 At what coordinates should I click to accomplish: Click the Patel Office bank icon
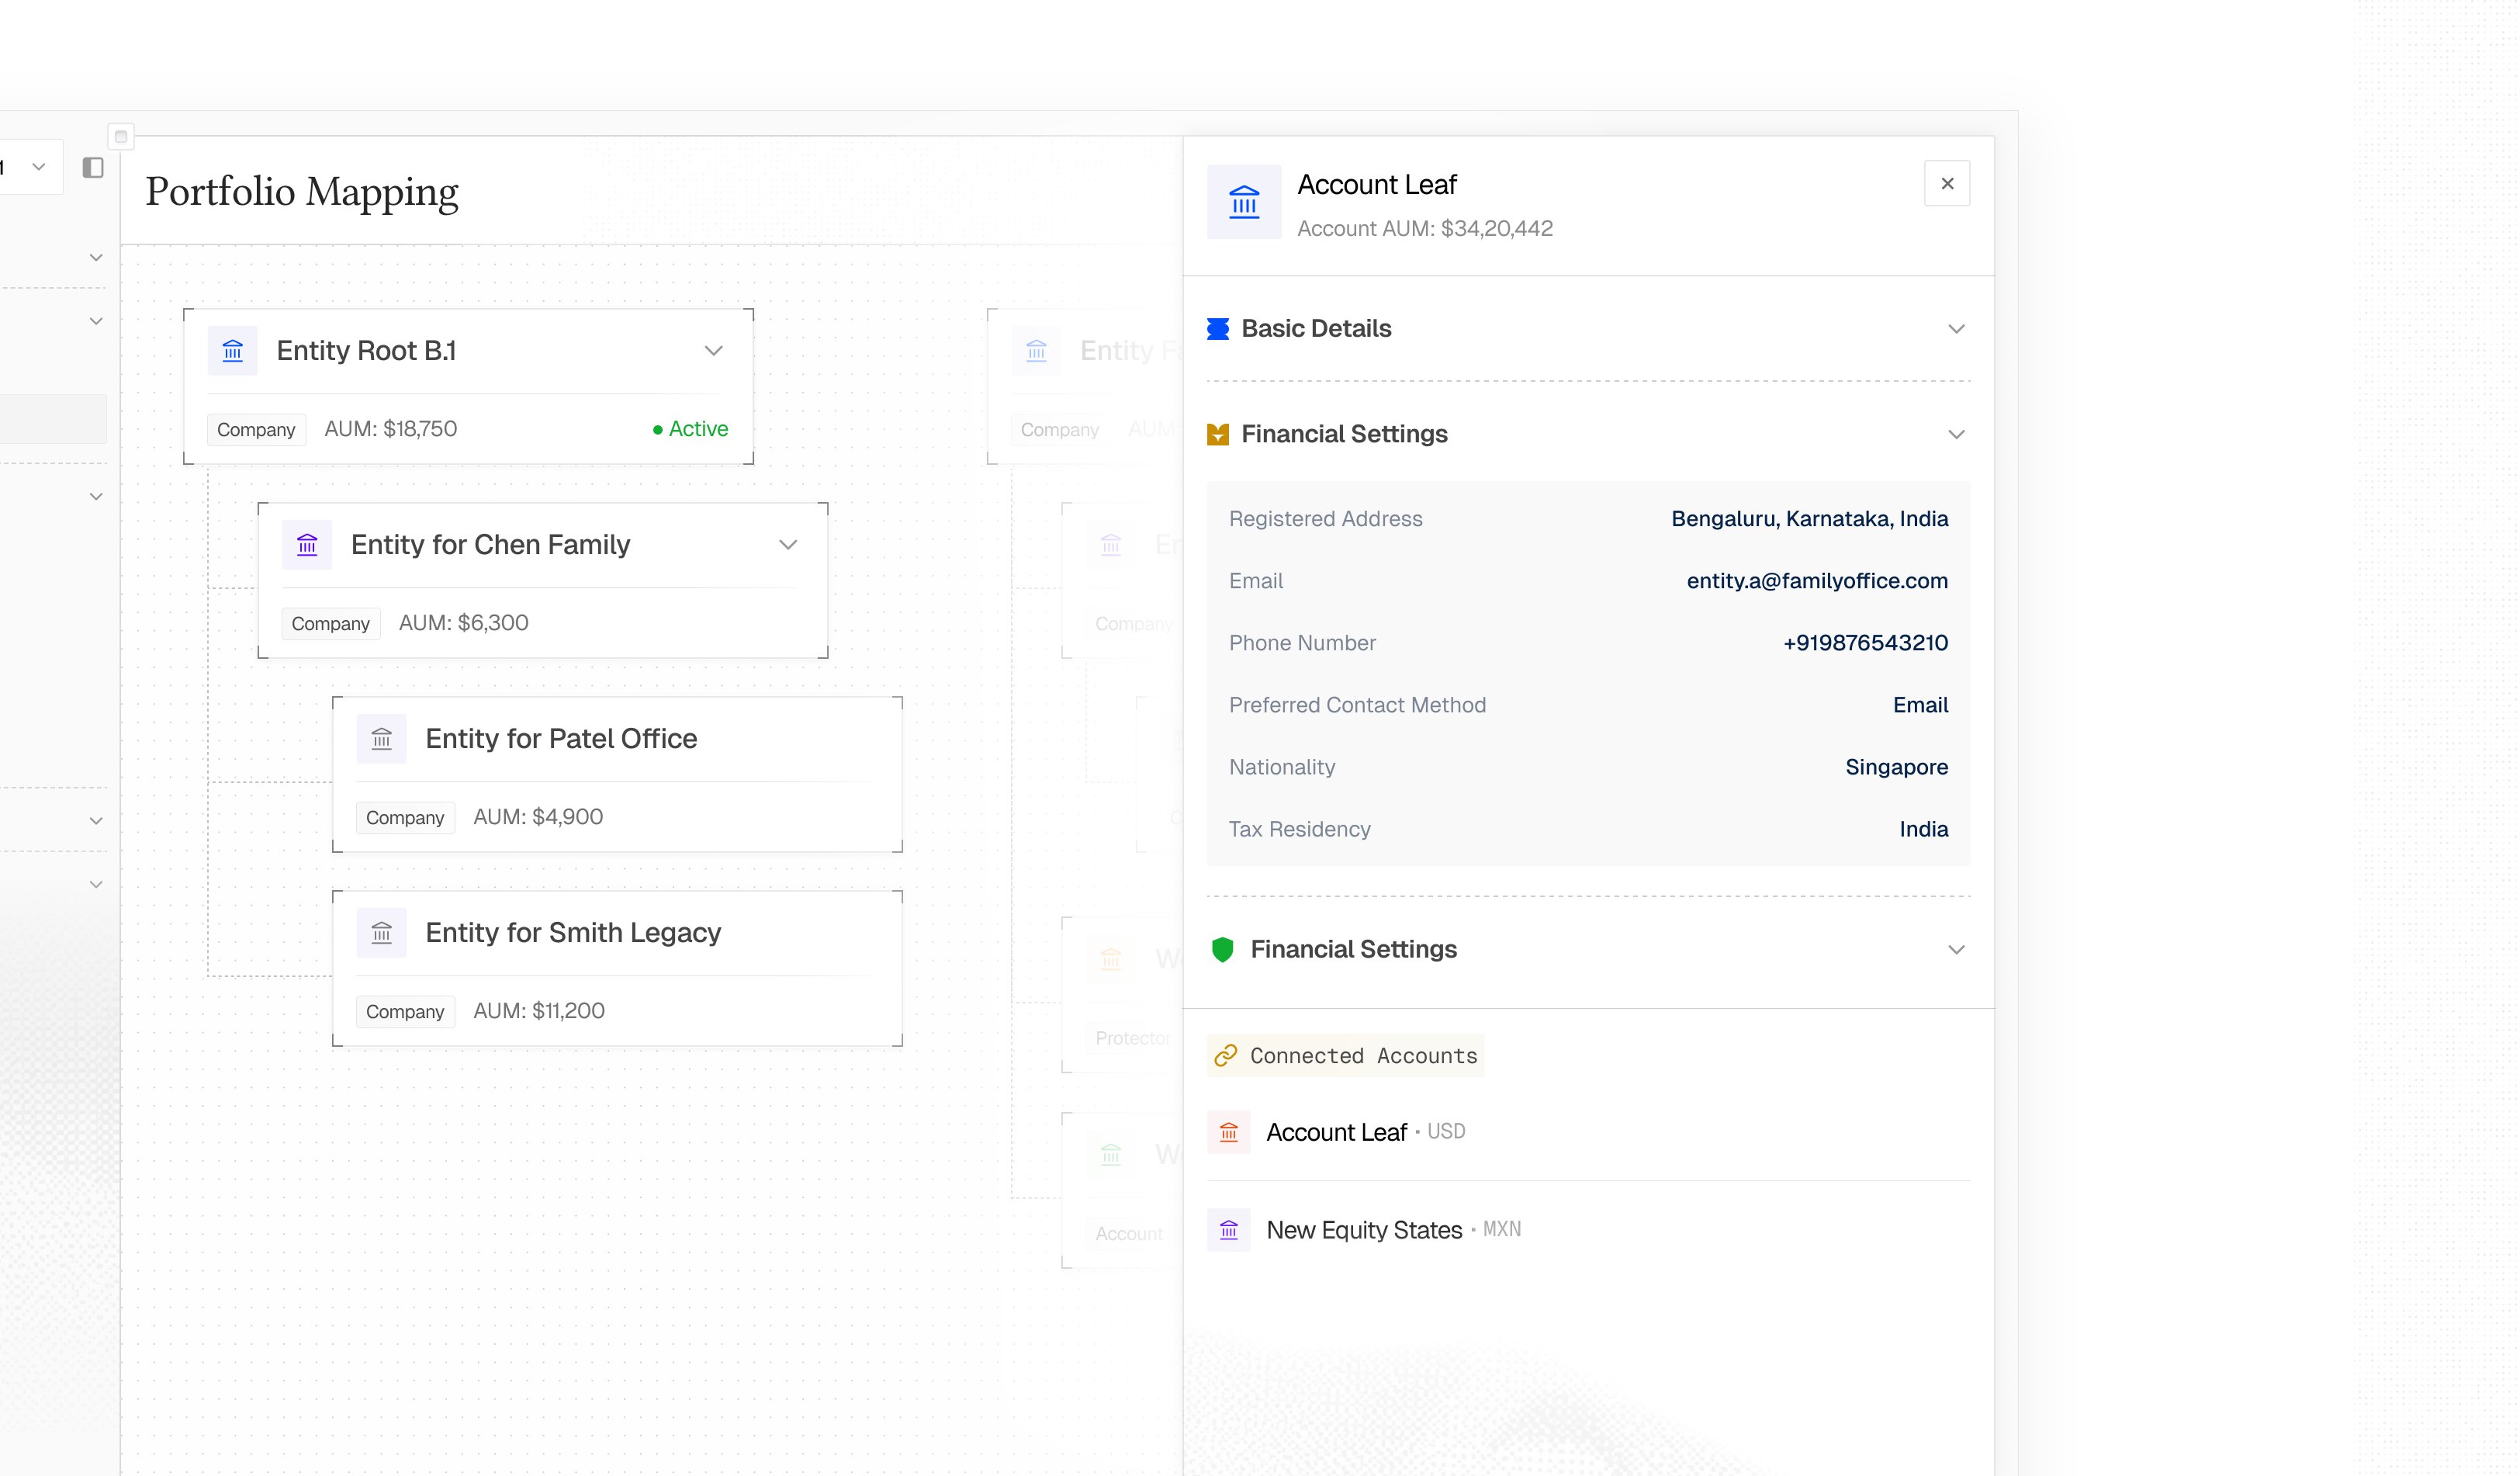(x=382, y=739)
